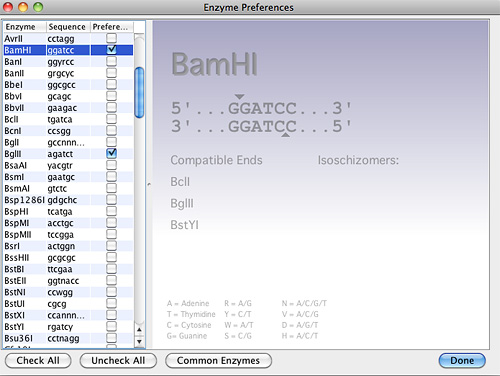Check the BclI enzyme checkbox
500x376 pixels.
coord(111,119)
